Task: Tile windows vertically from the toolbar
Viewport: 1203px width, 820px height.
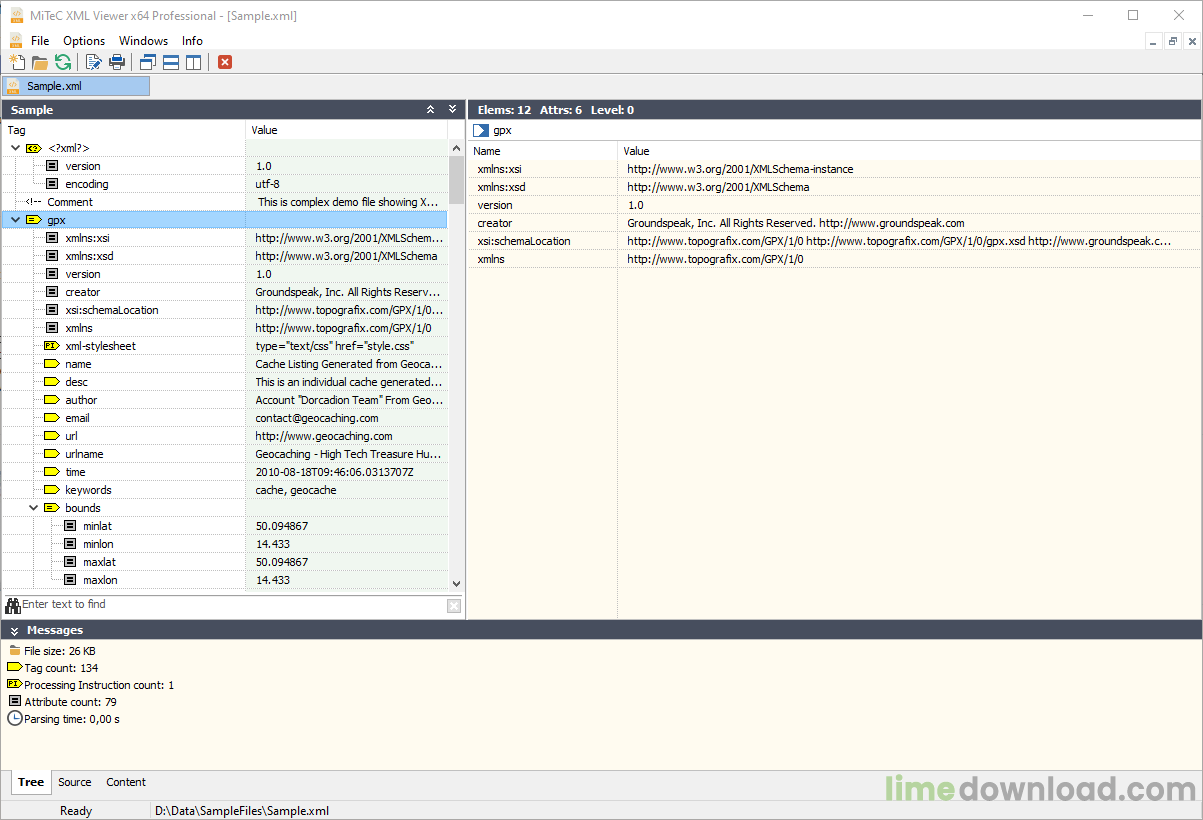Action: pos(193,62)
